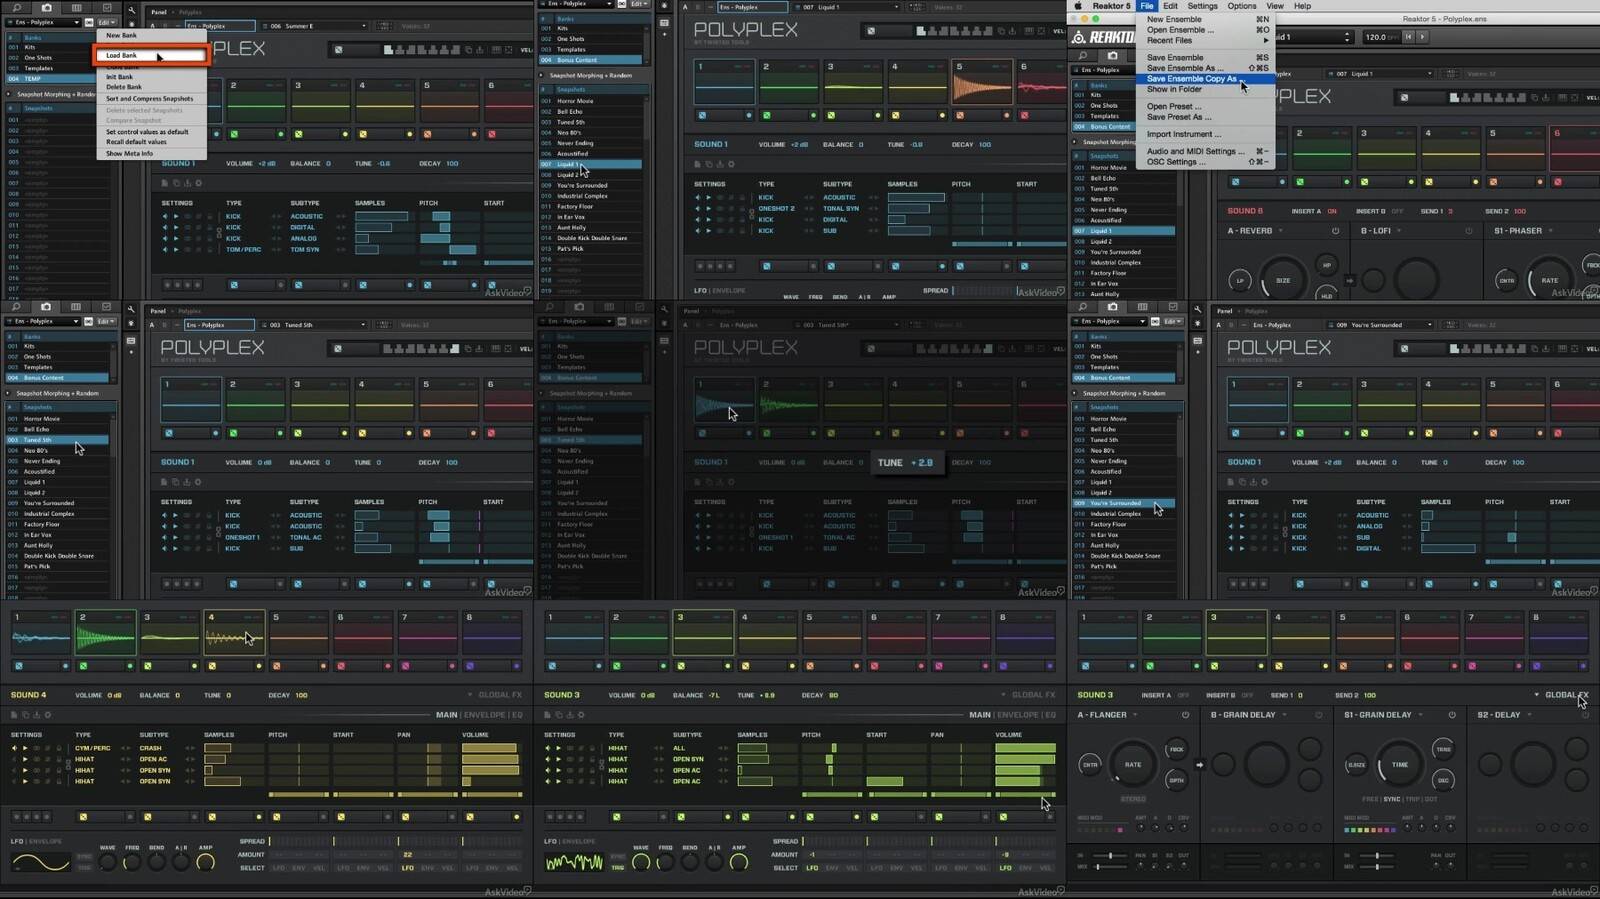Open the Apple menu in macOS menu bar
This screenshot has height=899, width=1600.
coord(1079,6)
